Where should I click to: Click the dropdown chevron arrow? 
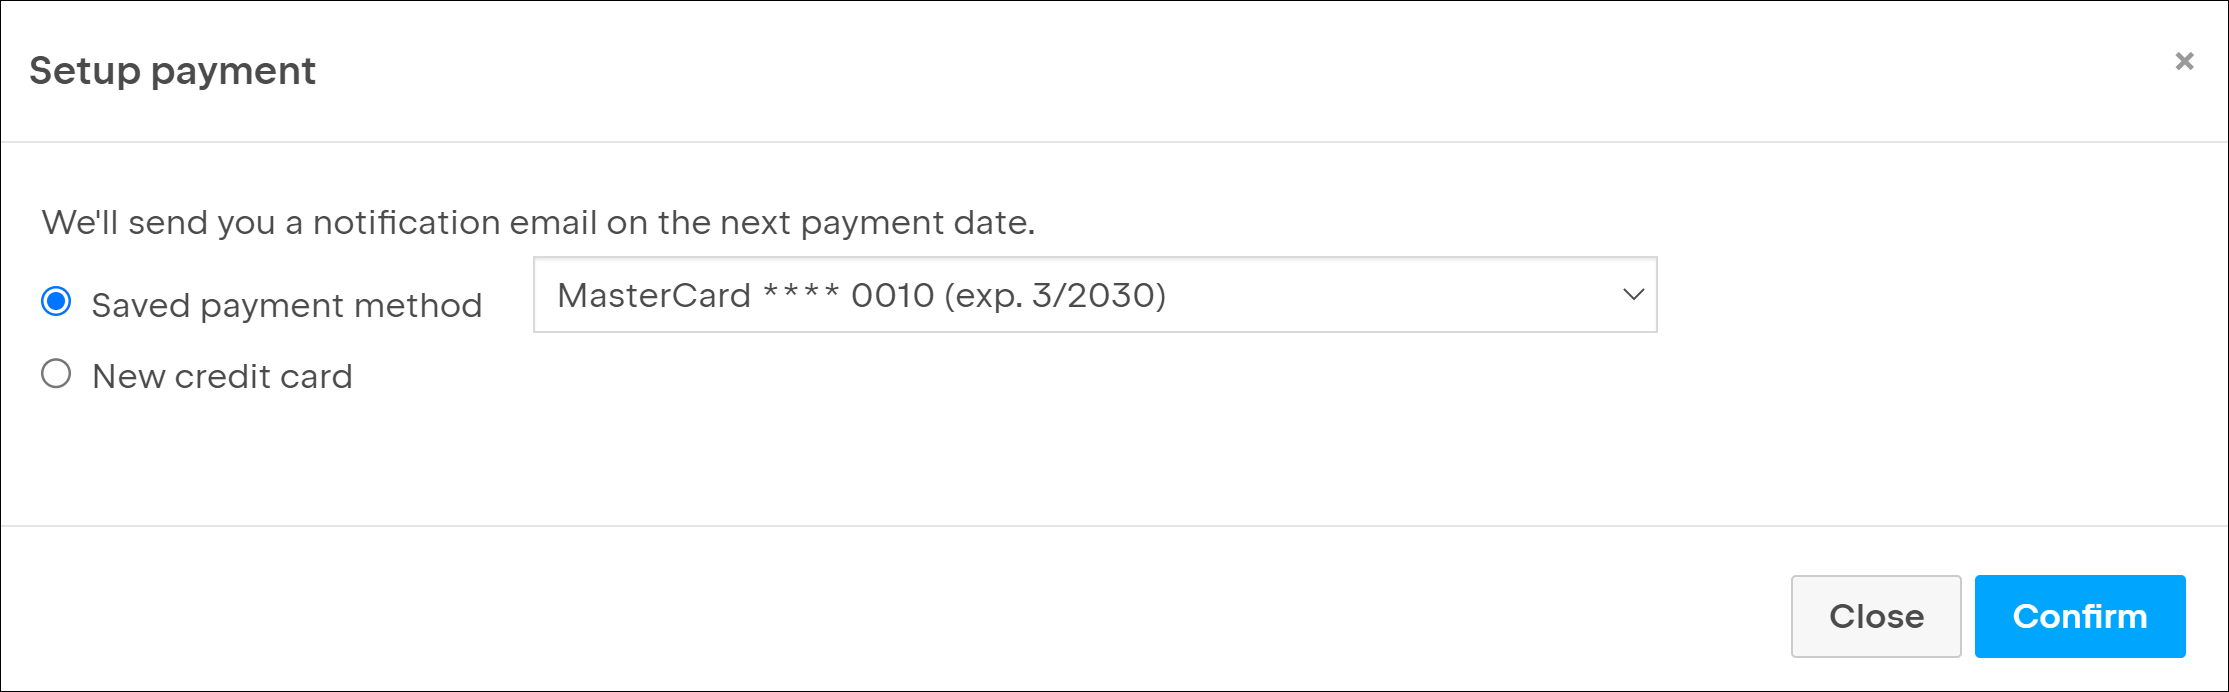pyautogui.click(x=1633, y=295)
